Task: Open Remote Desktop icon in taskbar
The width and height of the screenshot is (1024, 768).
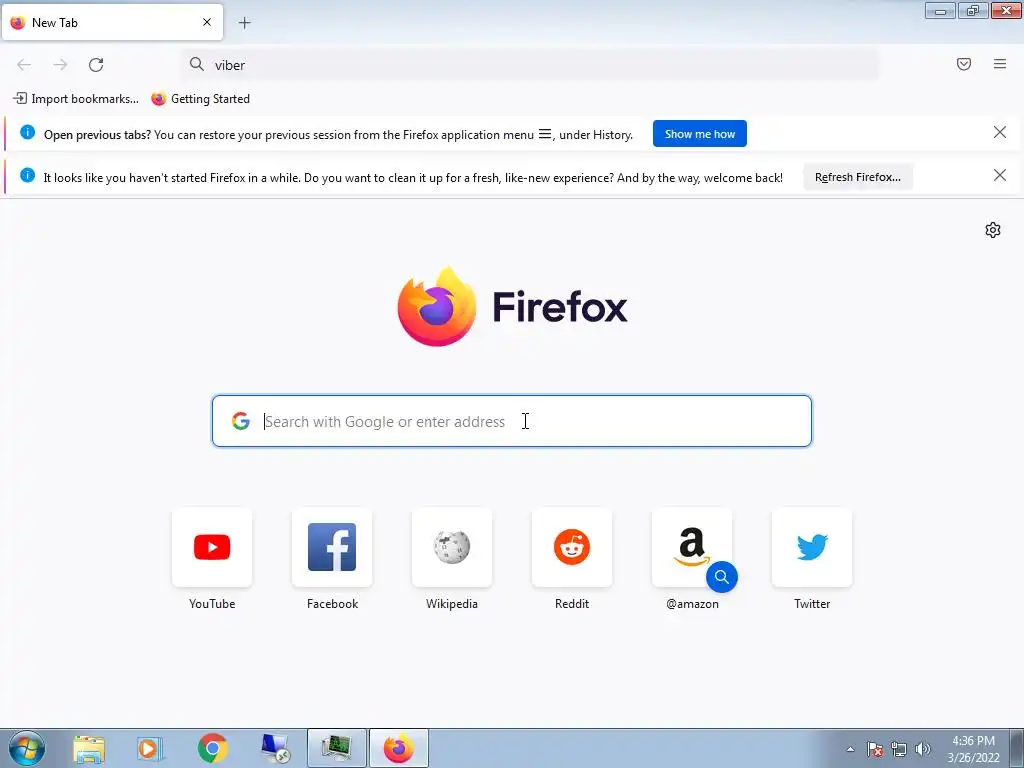Action: [x=275, y=748]
